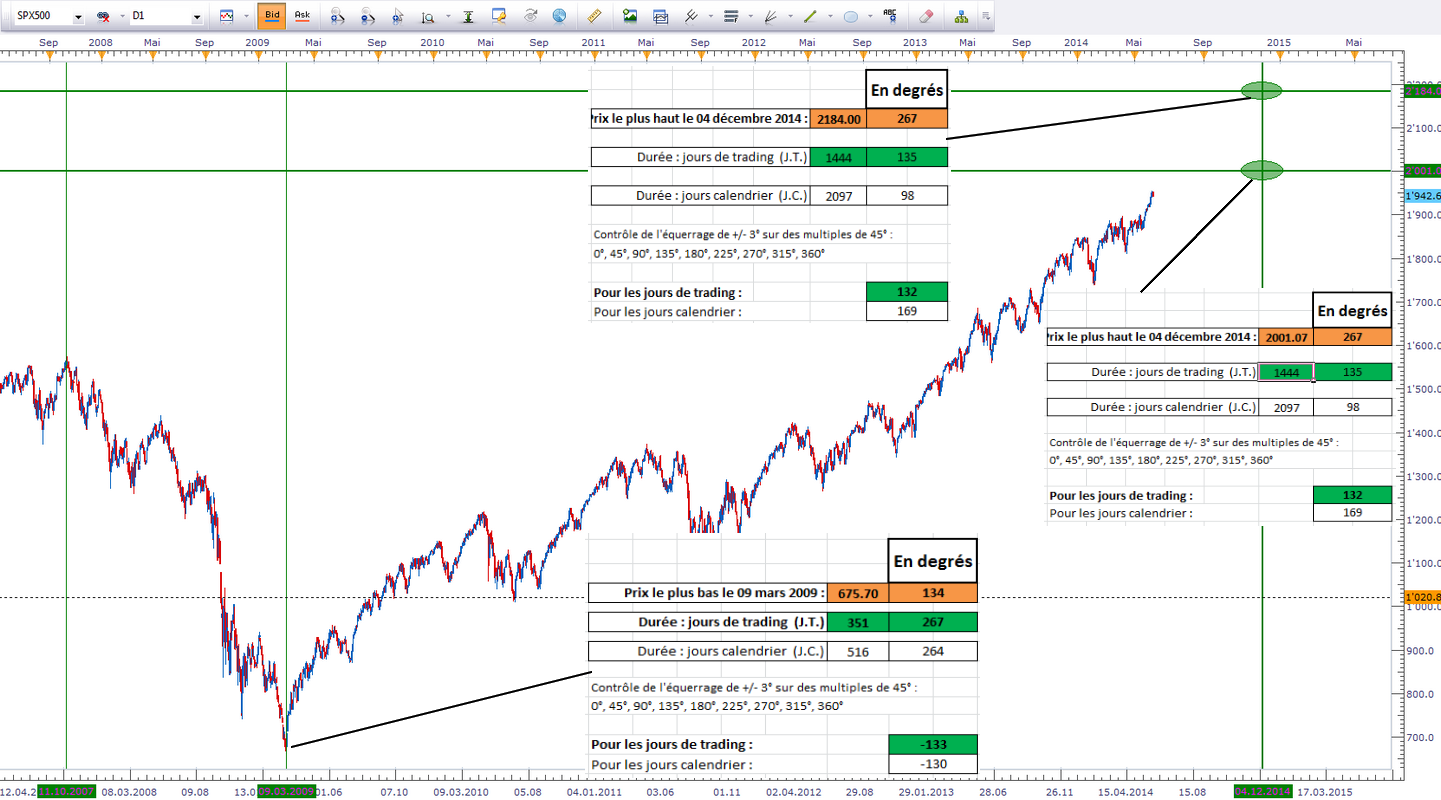The height and width of the screenshot is (800, 1441).
Task: Toggle the Bid price display
Action: pos(271,17)
